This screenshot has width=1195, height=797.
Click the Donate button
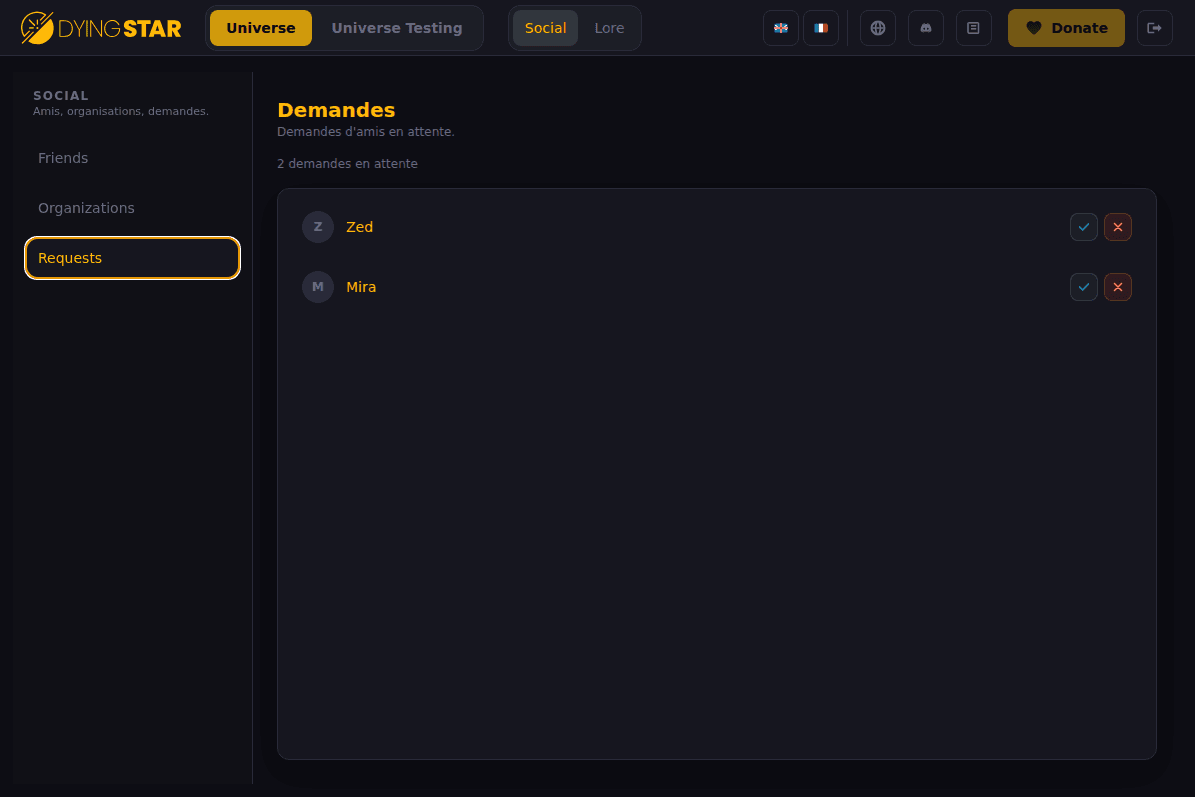point(1066,28)
